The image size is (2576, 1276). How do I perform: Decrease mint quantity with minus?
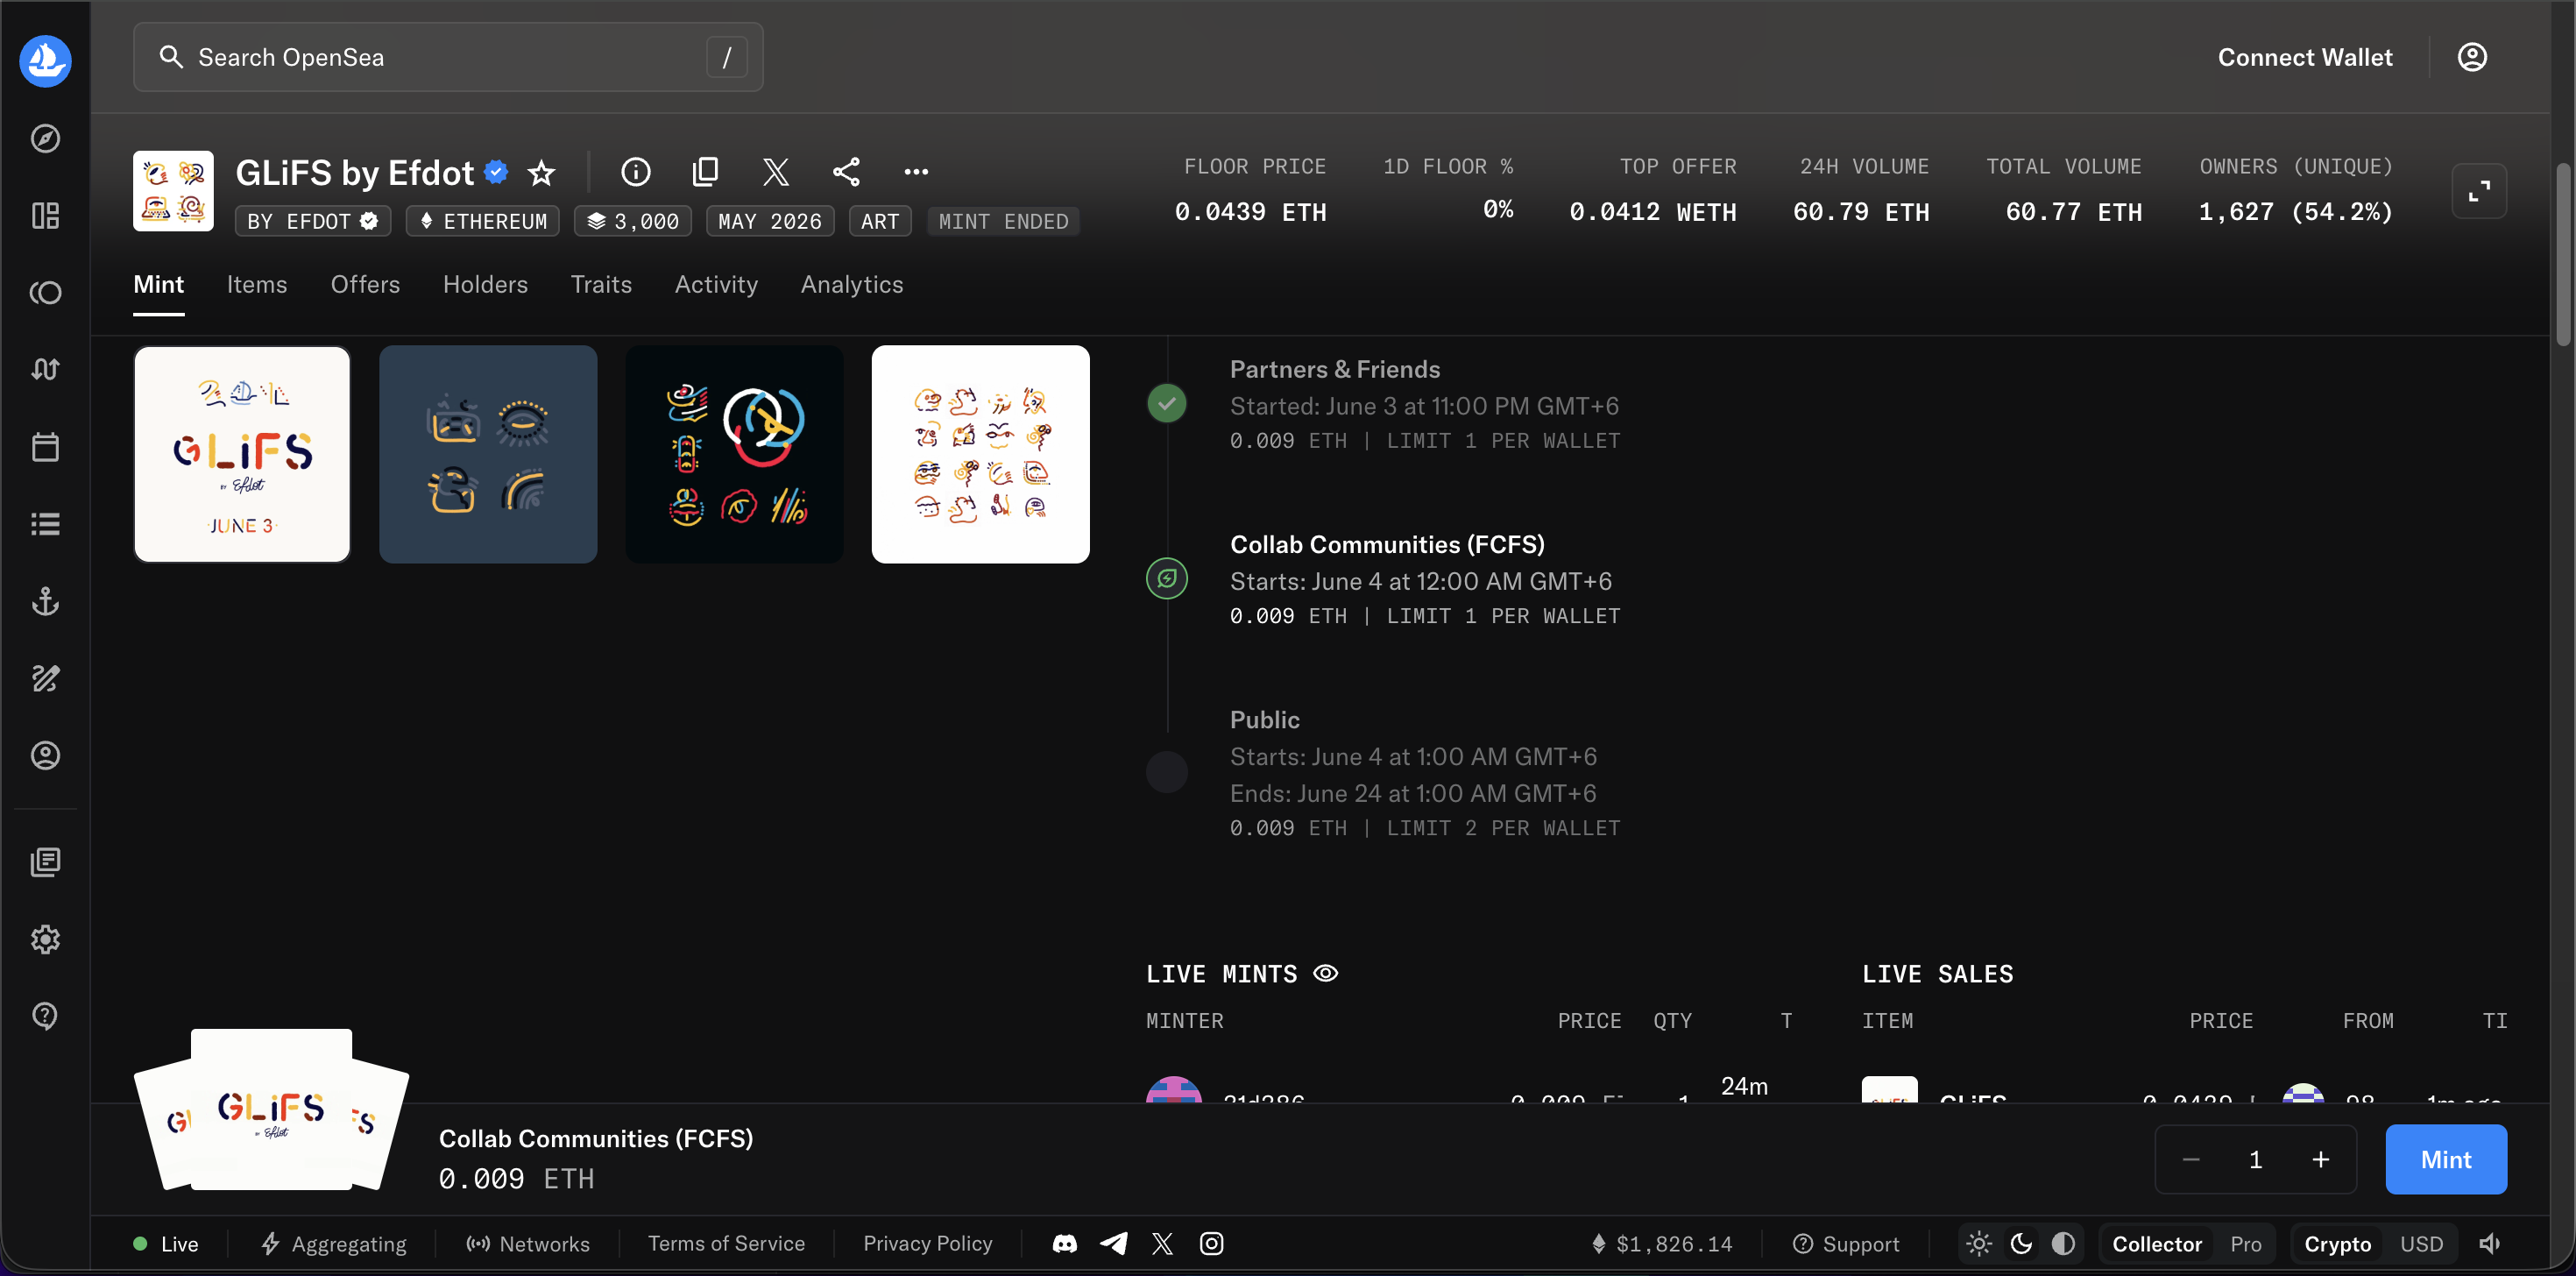2191,1159
